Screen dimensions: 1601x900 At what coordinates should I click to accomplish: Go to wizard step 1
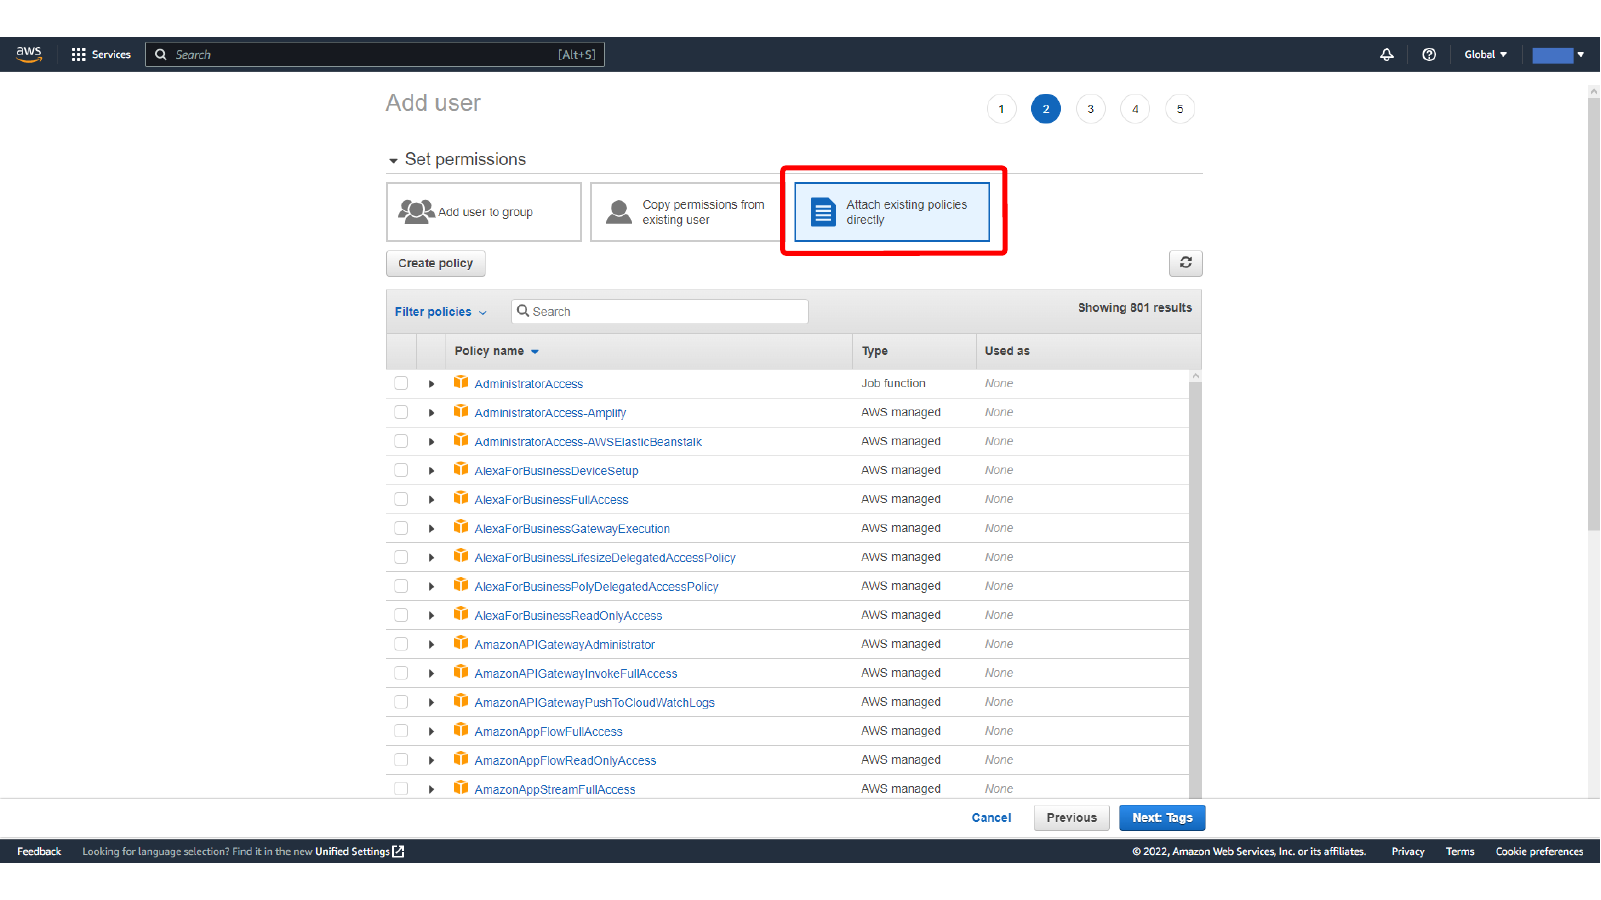pyautogui.click(x=1001, y=109)
